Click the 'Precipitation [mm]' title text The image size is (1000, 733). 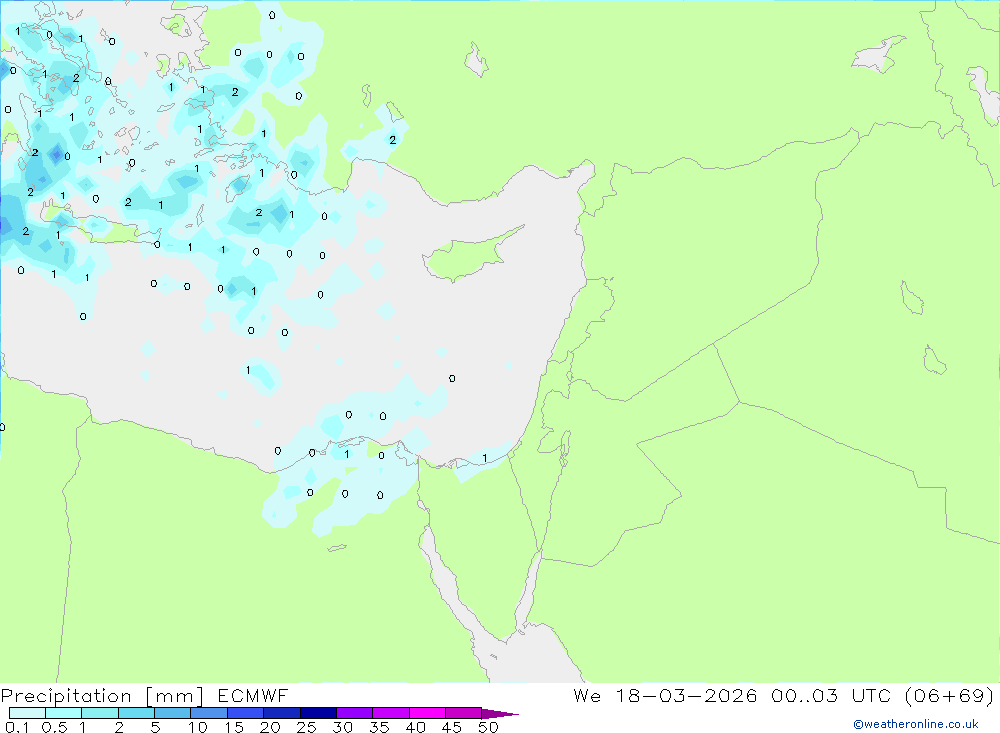(102, 696)
